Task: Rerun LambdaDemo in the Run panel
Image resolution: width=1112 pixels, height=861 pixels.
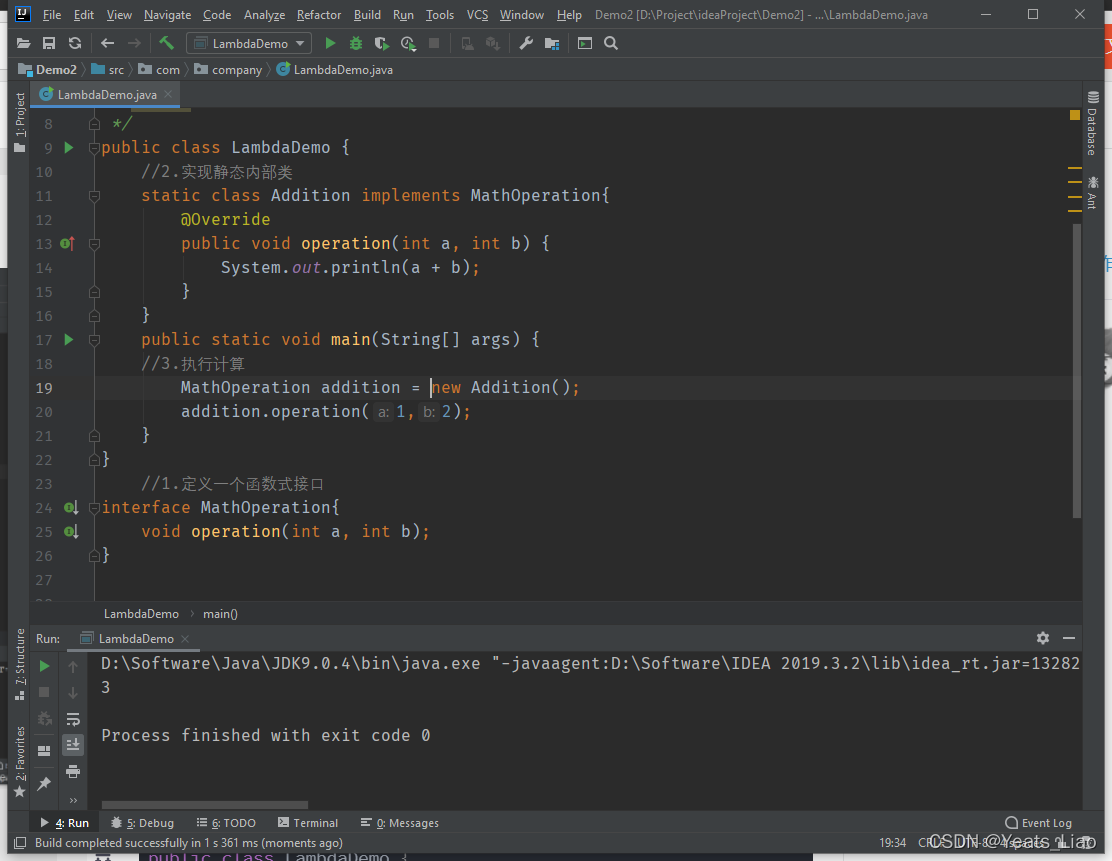Action: click(x=44, y=666)
